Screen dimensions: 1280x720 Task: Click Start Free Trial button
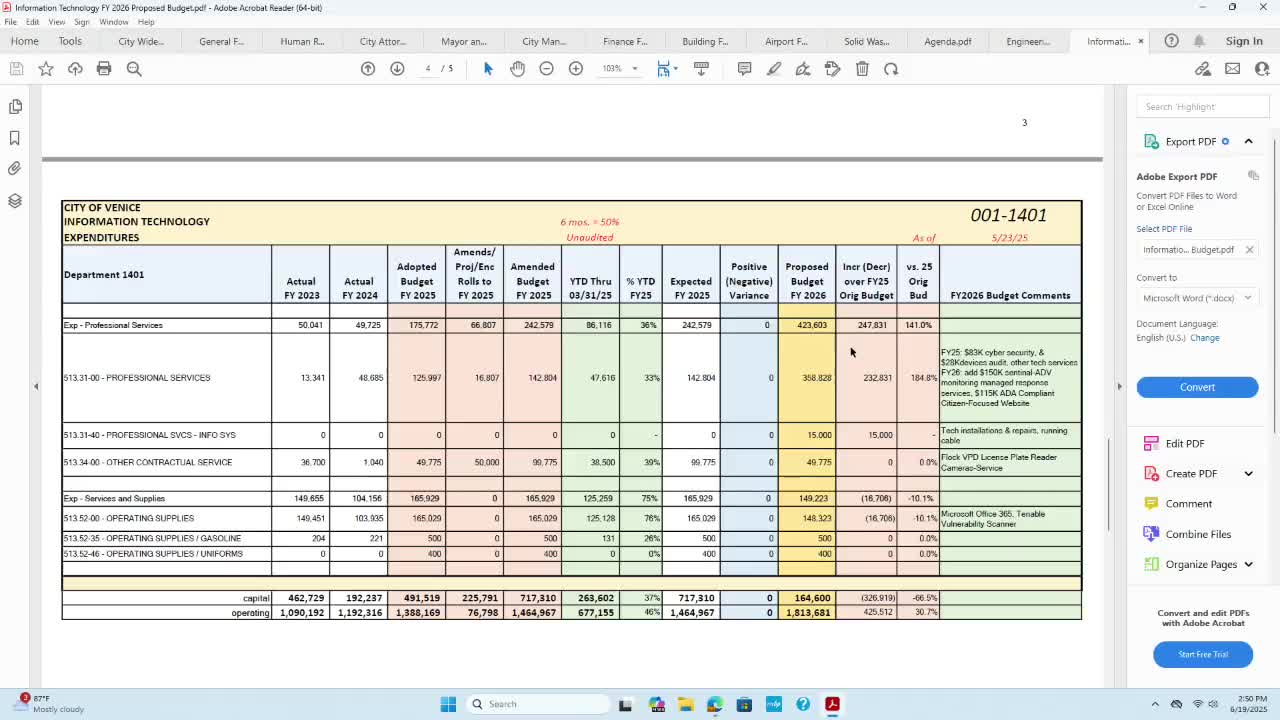pos(1203,654)
